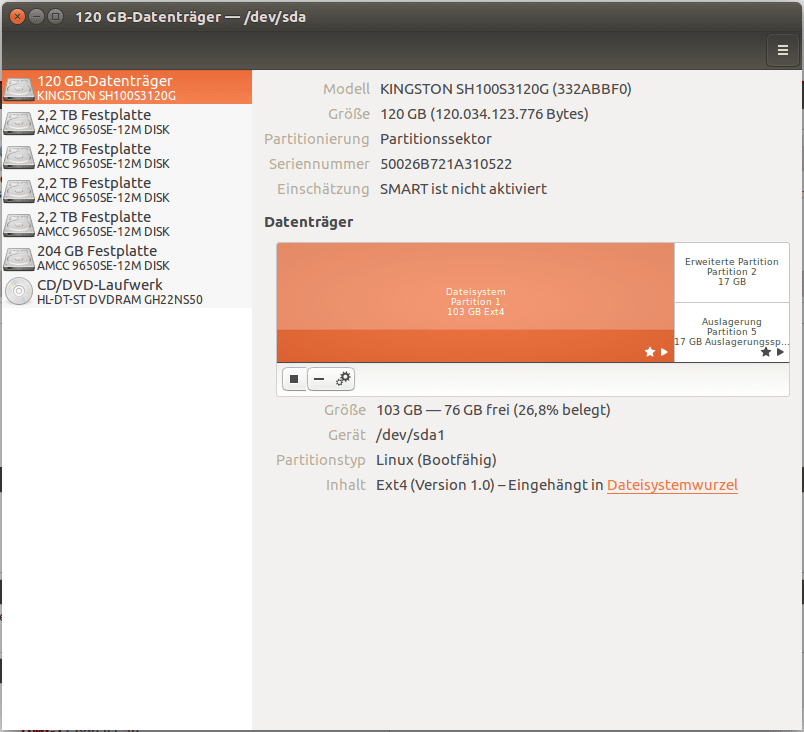Click the CD/DVD-Laufwerk disc icon
Image resolution: width=804 pixels, height=732 pixels.
coord(19,291)
